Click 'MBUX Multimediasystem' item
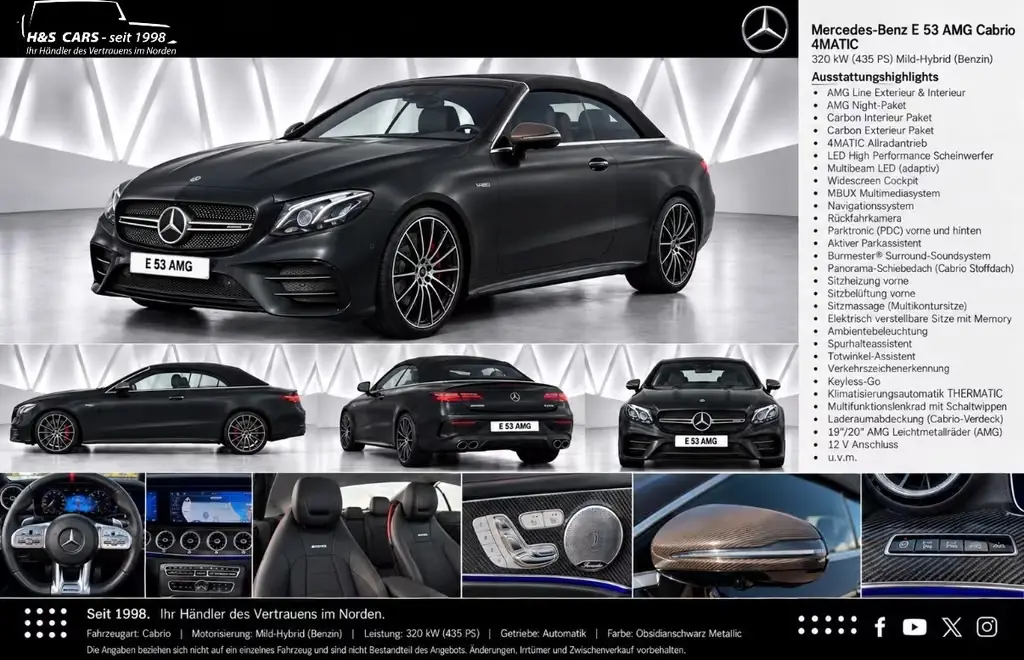 tap(884, 193)
